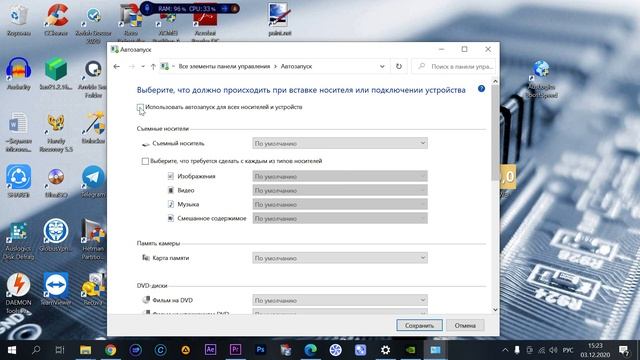Select the Audacity desktop icon
Viewport: 640px width, 360px height.
coord(18,73)
